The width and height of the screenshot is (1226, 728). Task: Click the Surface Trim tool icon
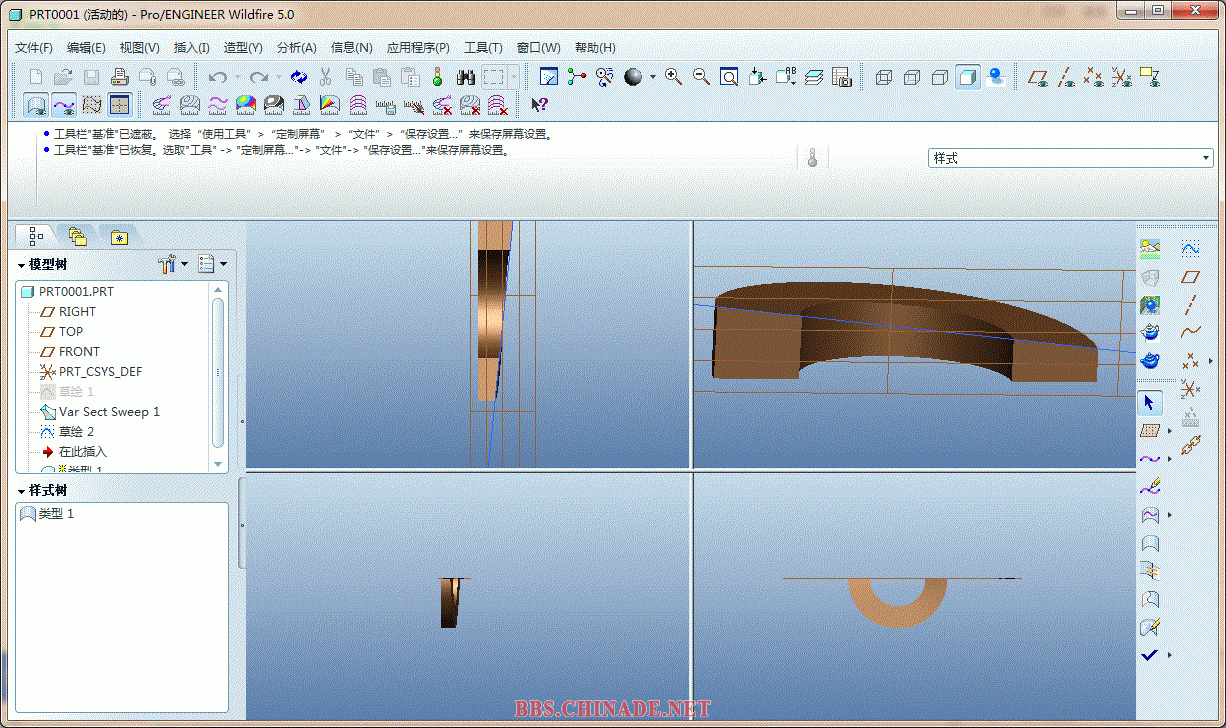tap(1150, 599)
